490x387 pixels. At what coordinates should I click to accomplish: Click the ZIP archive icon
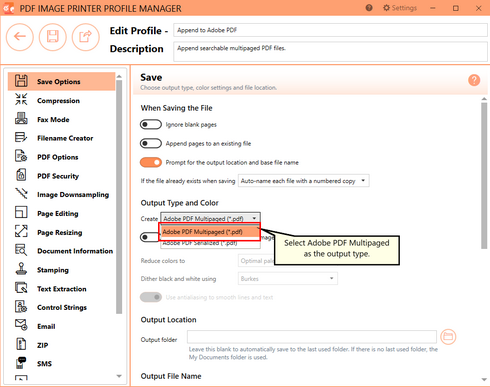coord(21,344)
